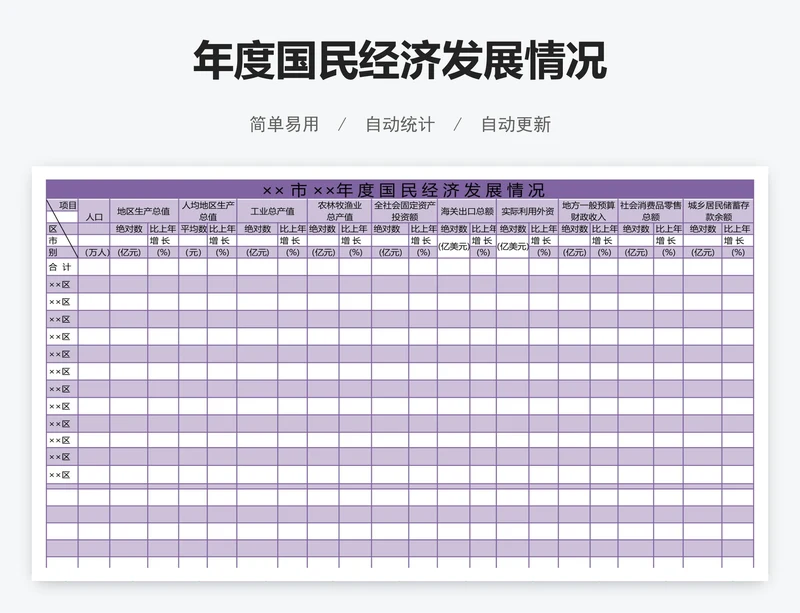Click the page heading 年度国民经济发展情况
The image size is (800, 613).
coord(399,60)
